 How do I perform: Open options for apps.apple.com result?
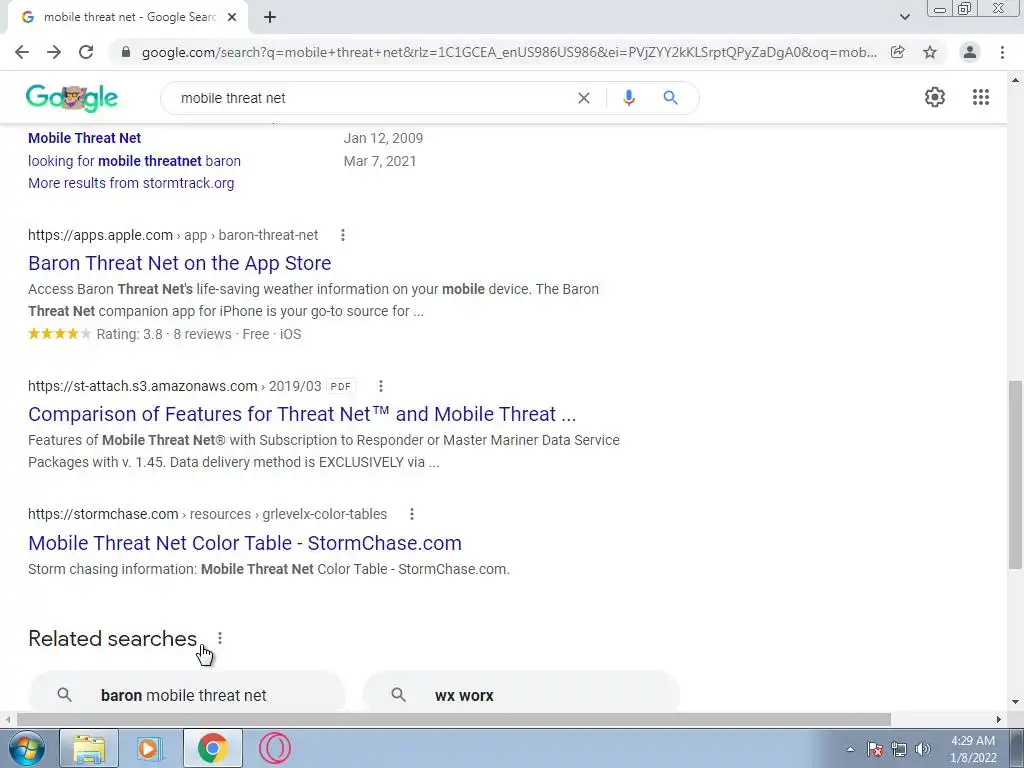point(343,235)
